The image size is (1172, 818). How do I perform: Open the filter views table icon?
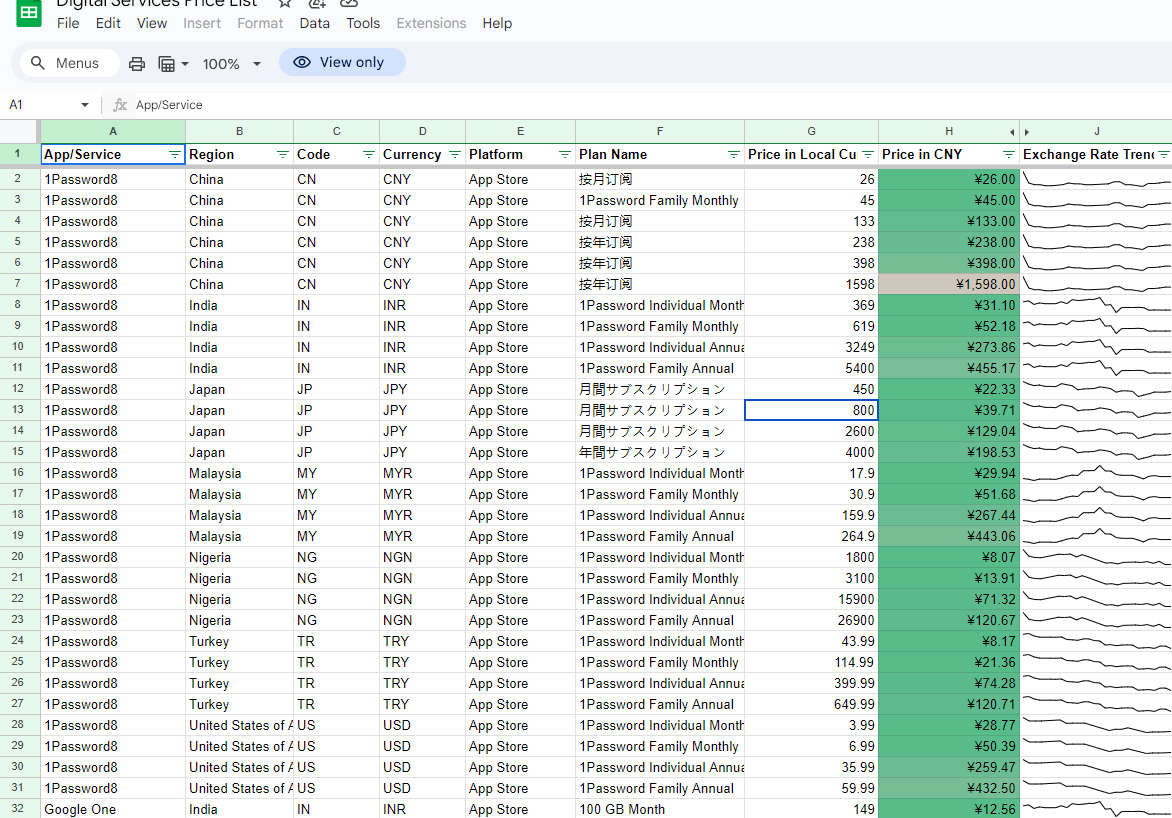pyautogui.click(x=166, y=64)
